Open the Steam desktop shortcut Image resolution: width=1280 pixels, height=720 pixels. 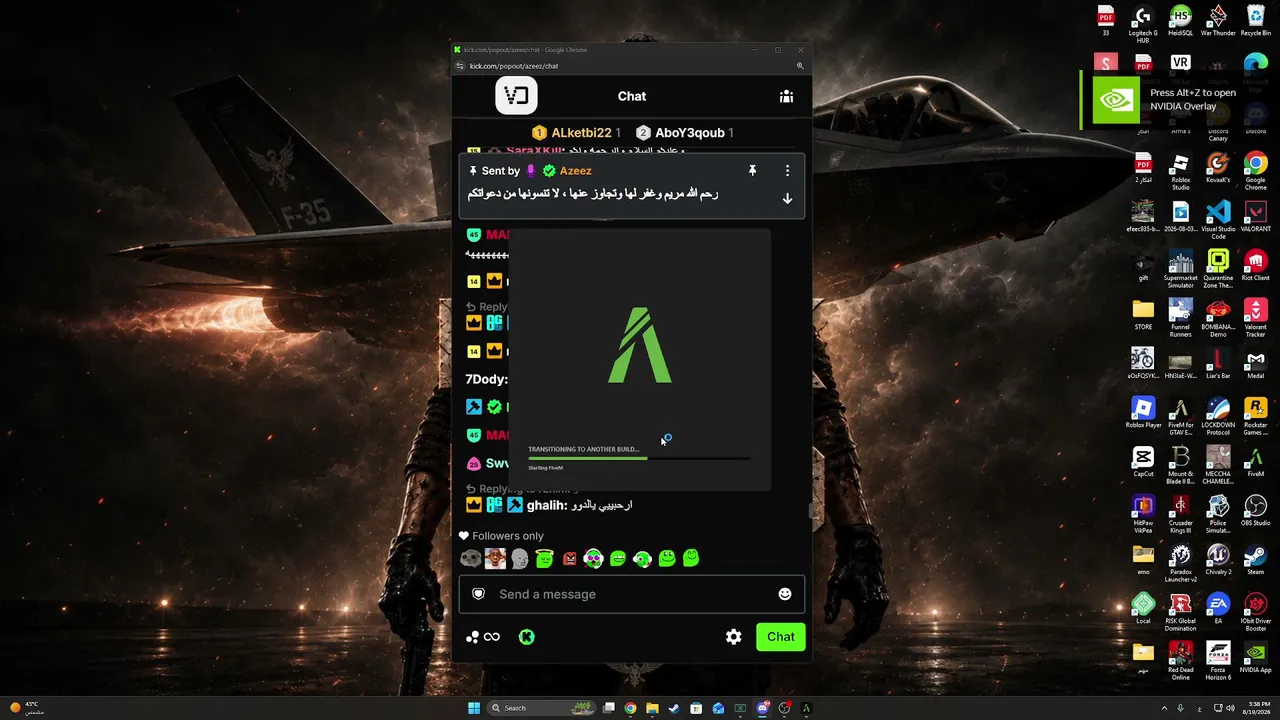pyautogui.click(x=1255, y=559)
